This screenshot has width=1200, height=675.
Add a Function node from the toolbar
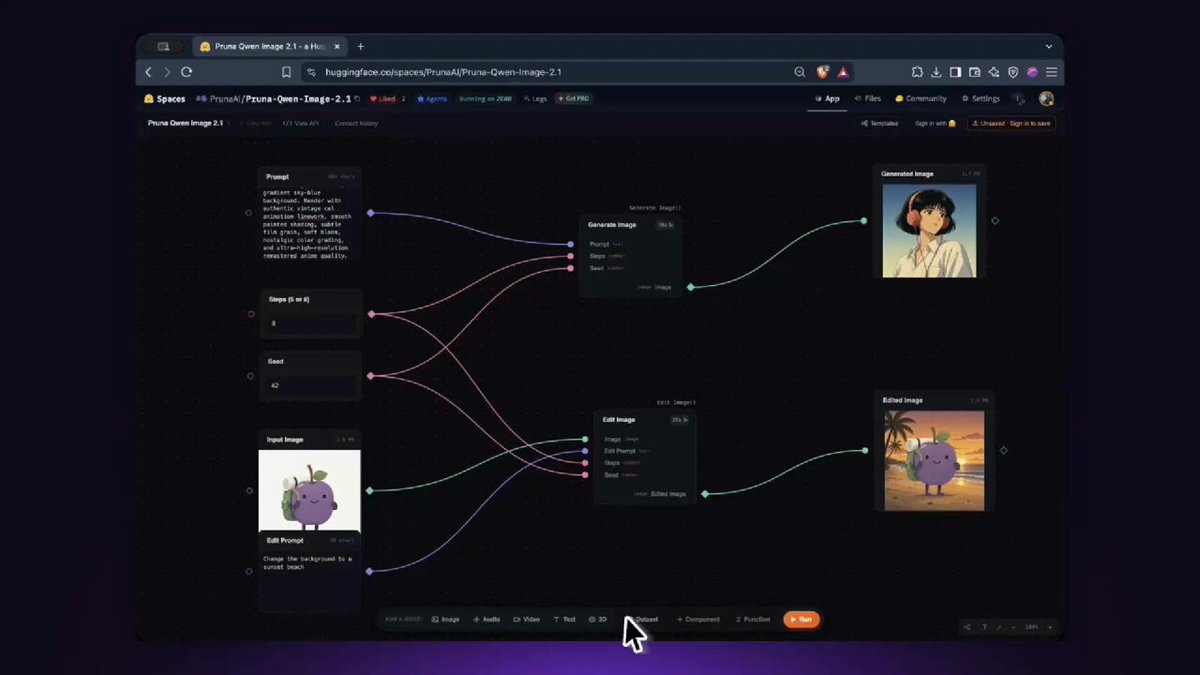tap(753, 620)
